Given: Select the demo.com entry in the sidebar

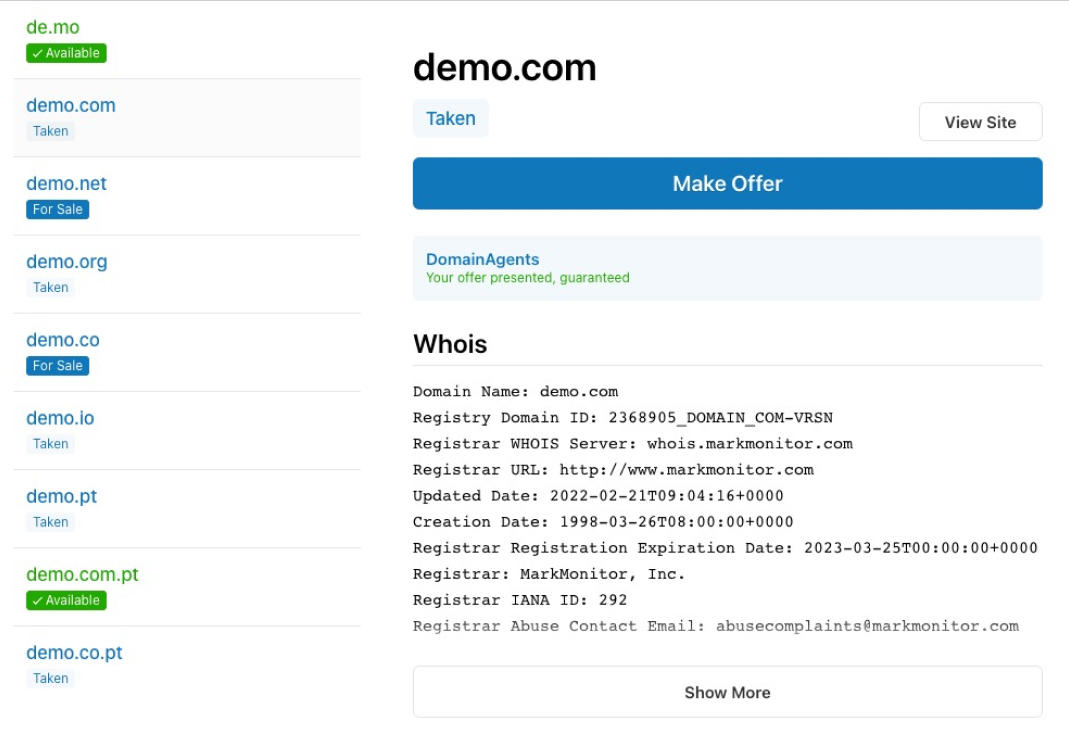Looking at the screenshot, I should 69,104.
